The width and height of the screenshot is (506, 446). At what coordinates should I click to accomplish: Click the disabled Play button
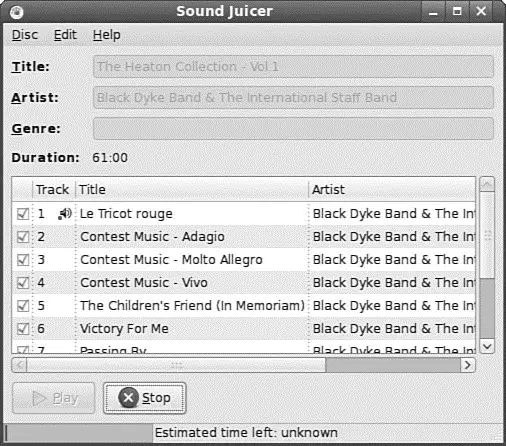(54, 398)
